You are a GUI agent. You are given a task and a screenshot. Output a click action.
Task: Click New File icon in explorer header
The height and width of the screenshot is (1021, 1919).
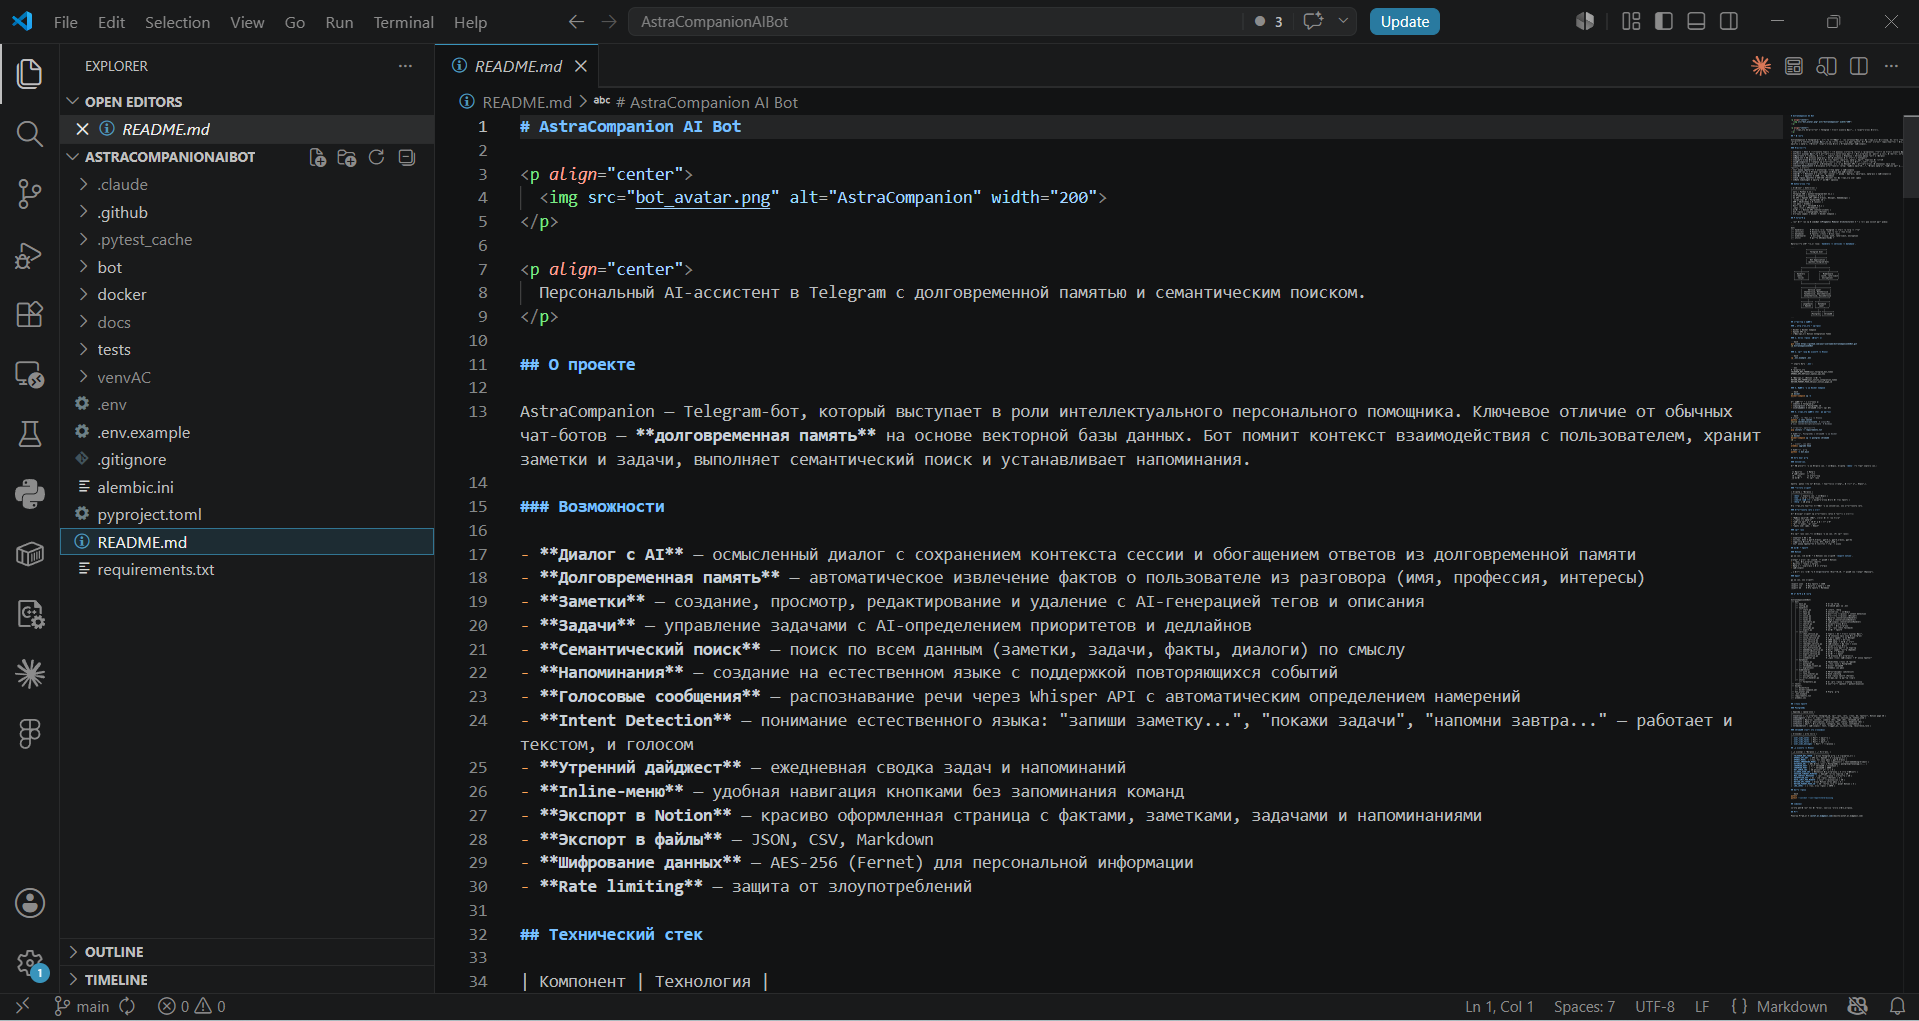pos(317,157)
